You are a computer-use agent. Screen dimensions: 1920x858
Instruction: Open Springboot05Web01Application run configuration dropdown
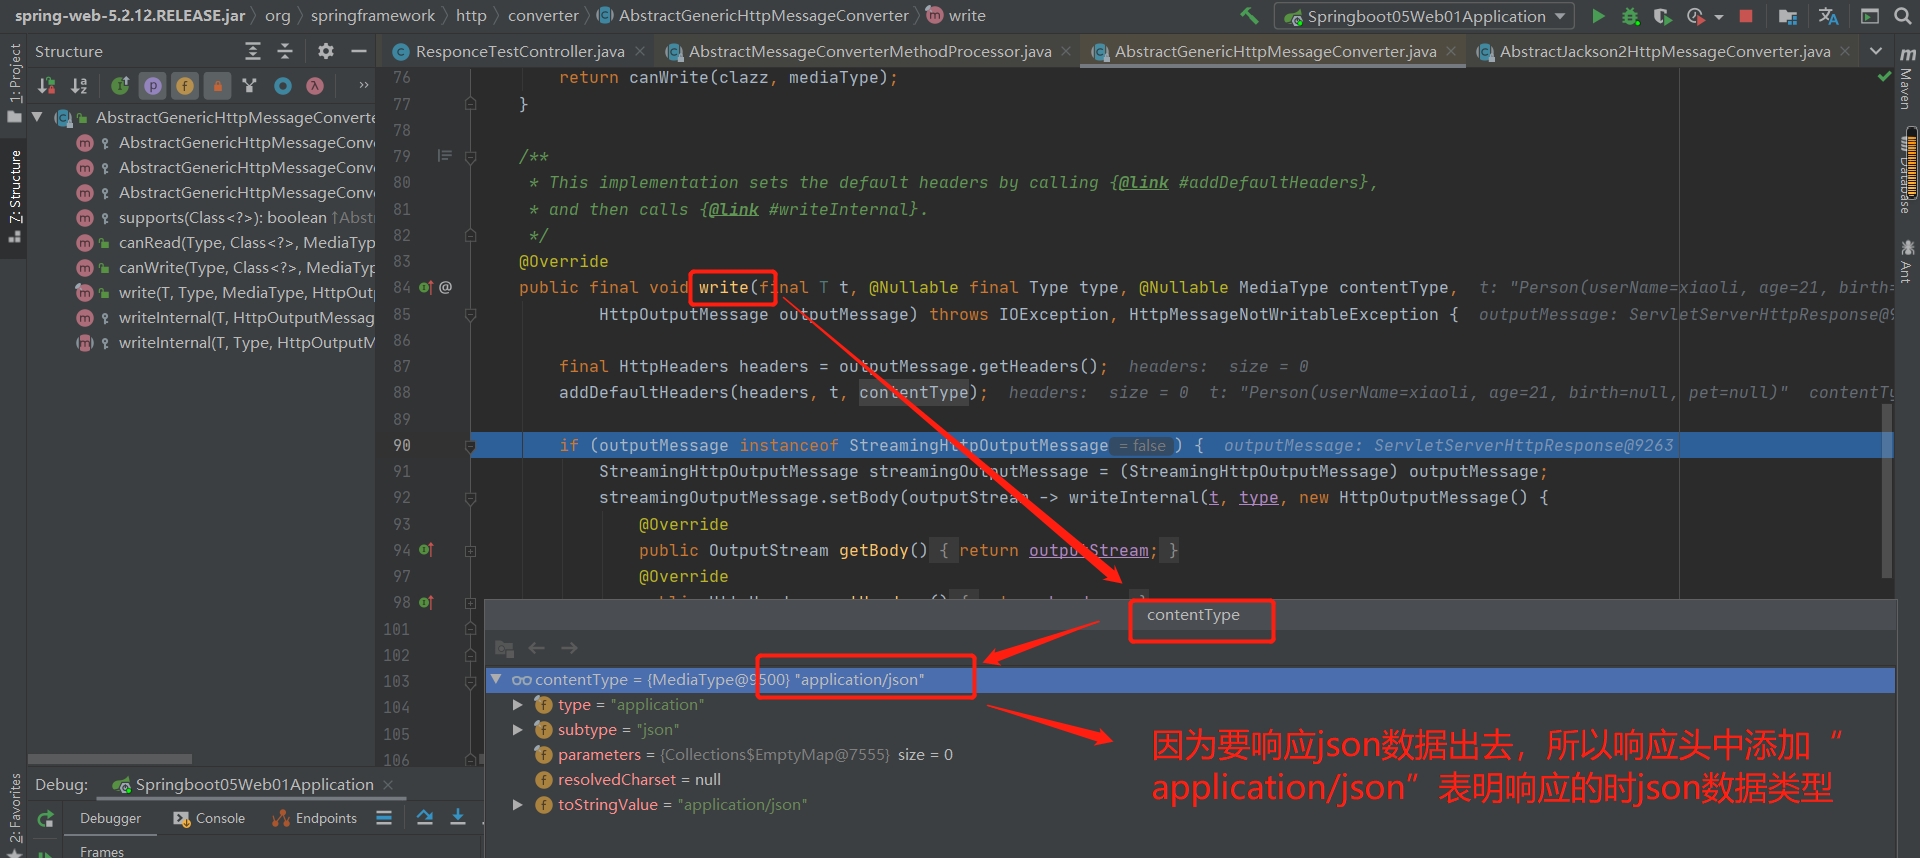click(1424, 16)
